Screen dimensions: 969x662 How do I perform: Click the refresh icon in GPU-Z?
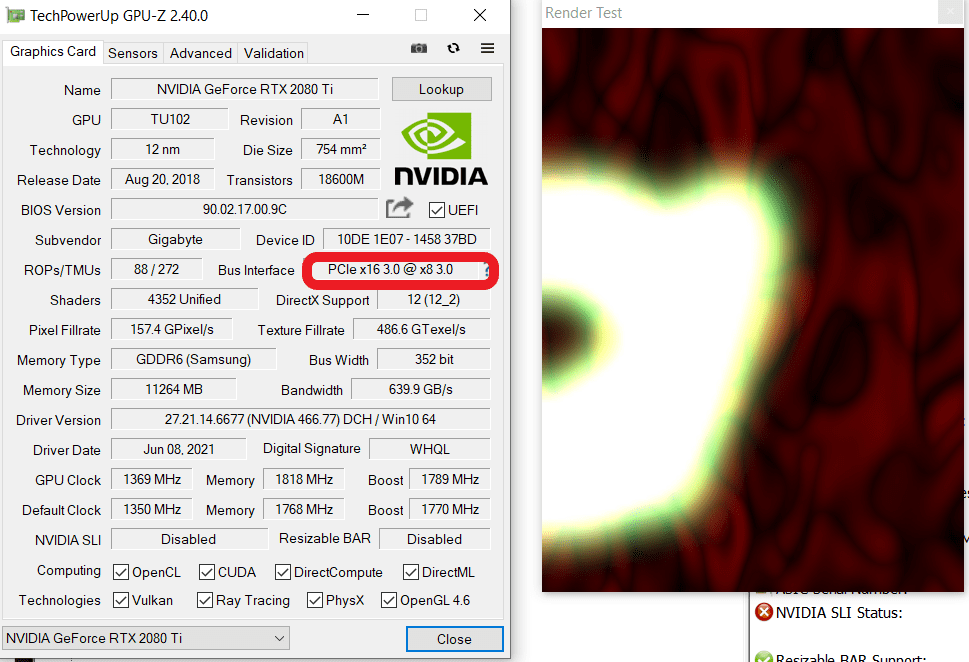pos(454,48)
